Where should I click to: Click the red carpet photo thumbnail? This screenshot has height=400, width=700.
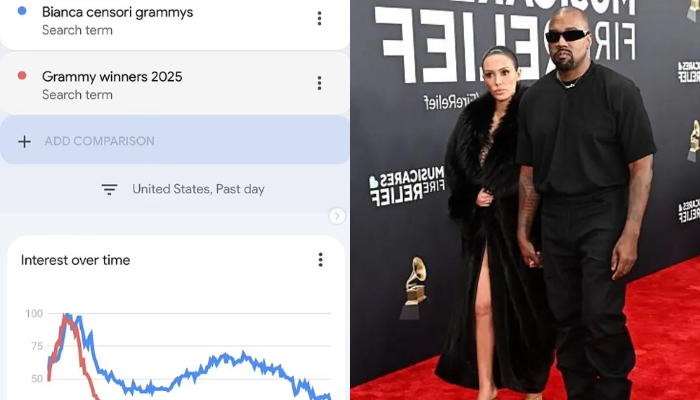(525, 200)
